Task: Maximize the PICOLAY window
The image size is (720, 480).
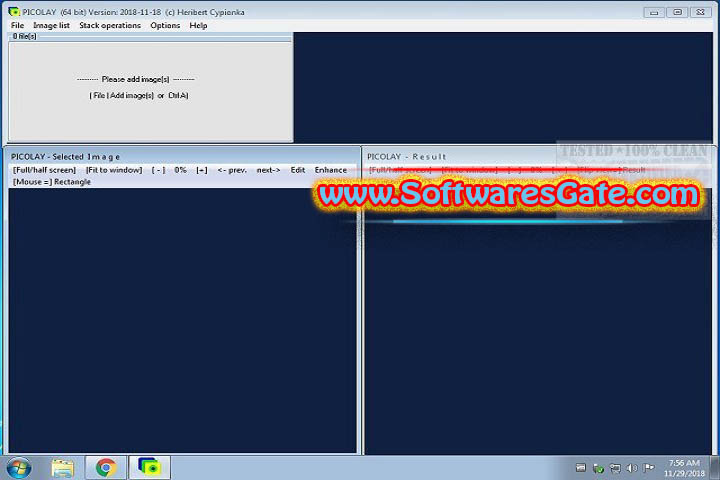Action: click(x=677, y=12)
